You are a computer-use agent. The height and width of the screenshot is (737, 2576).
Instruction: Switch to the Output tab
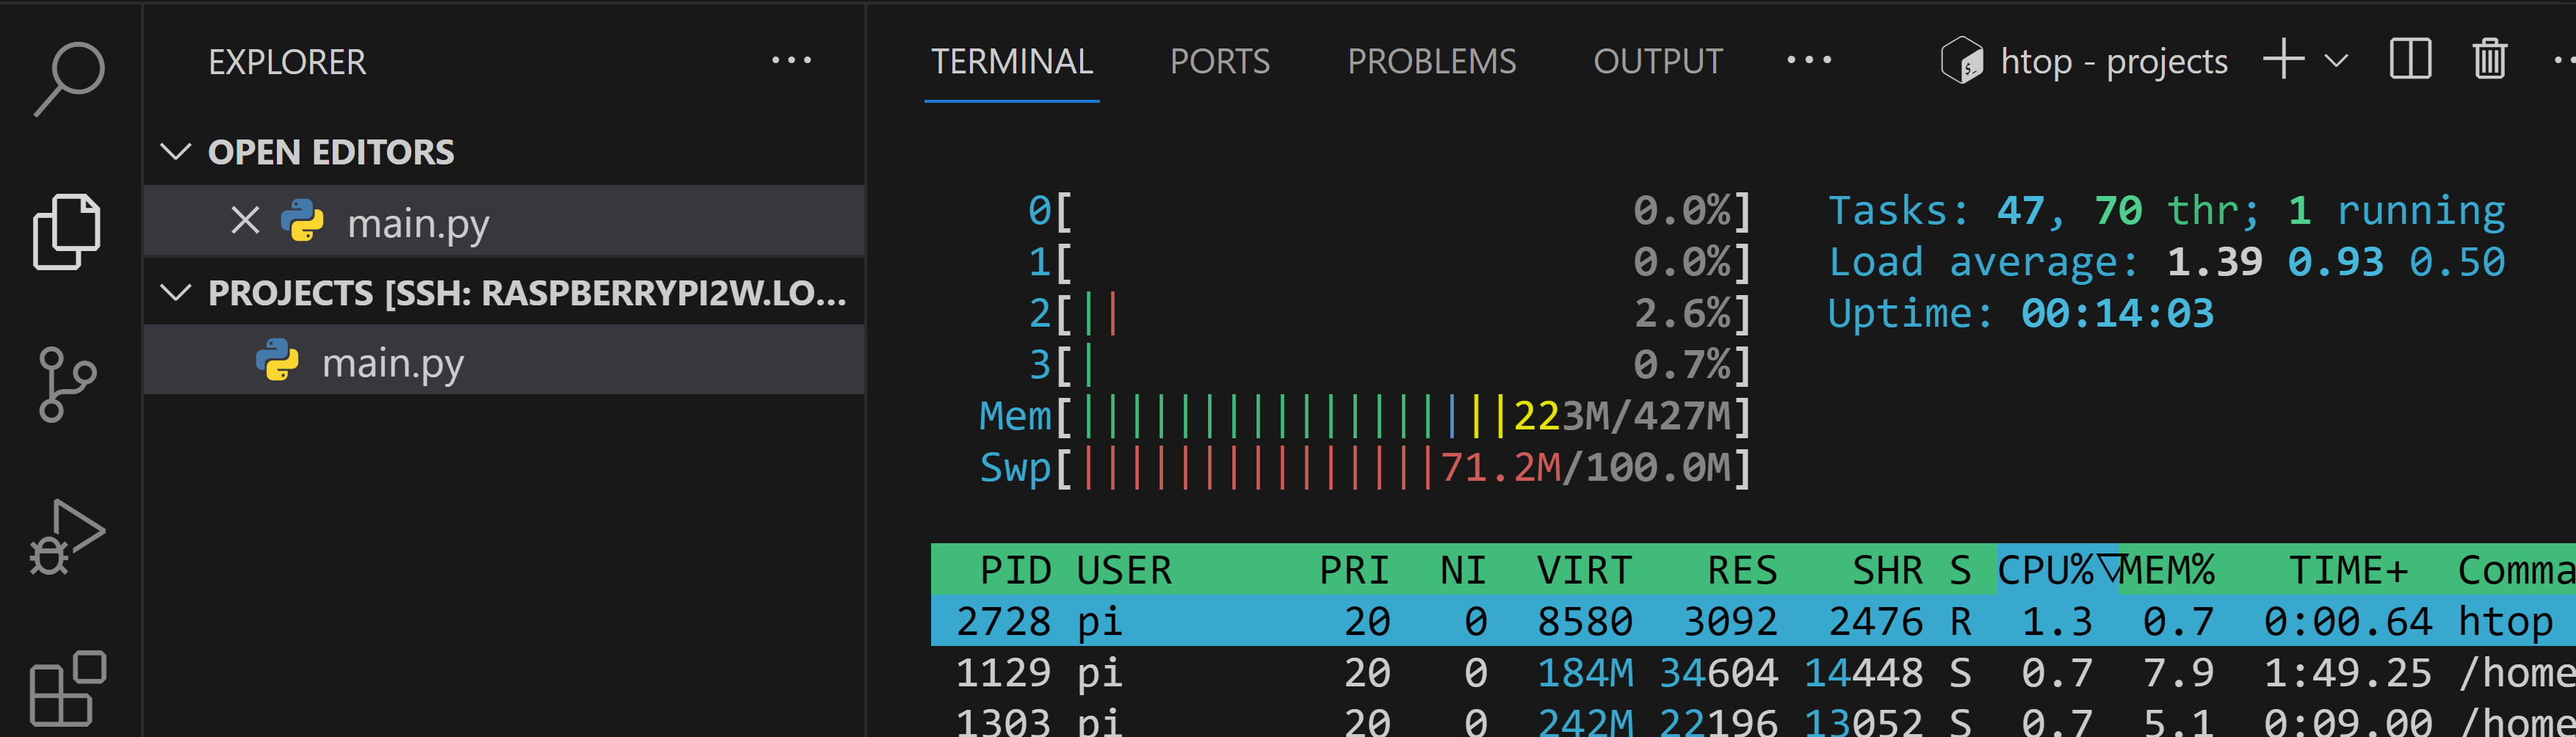tap(1658, 62)
